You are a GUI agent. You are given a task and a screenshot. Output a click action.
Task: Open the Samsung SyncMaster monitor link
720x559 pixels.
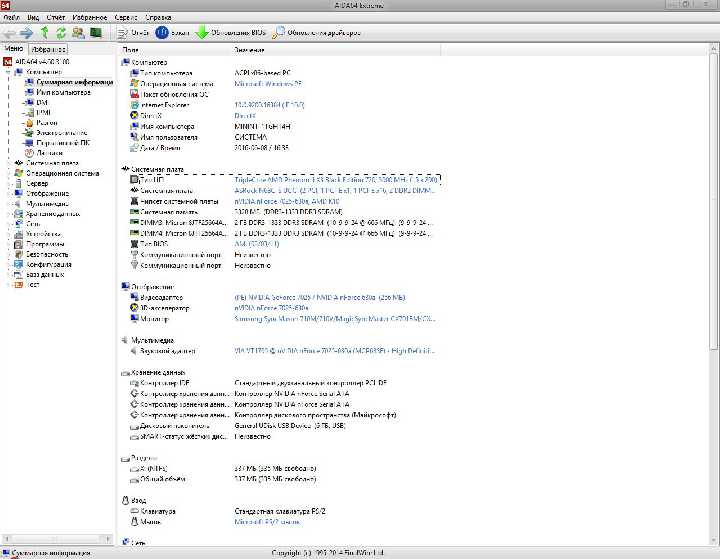(334, 319)
